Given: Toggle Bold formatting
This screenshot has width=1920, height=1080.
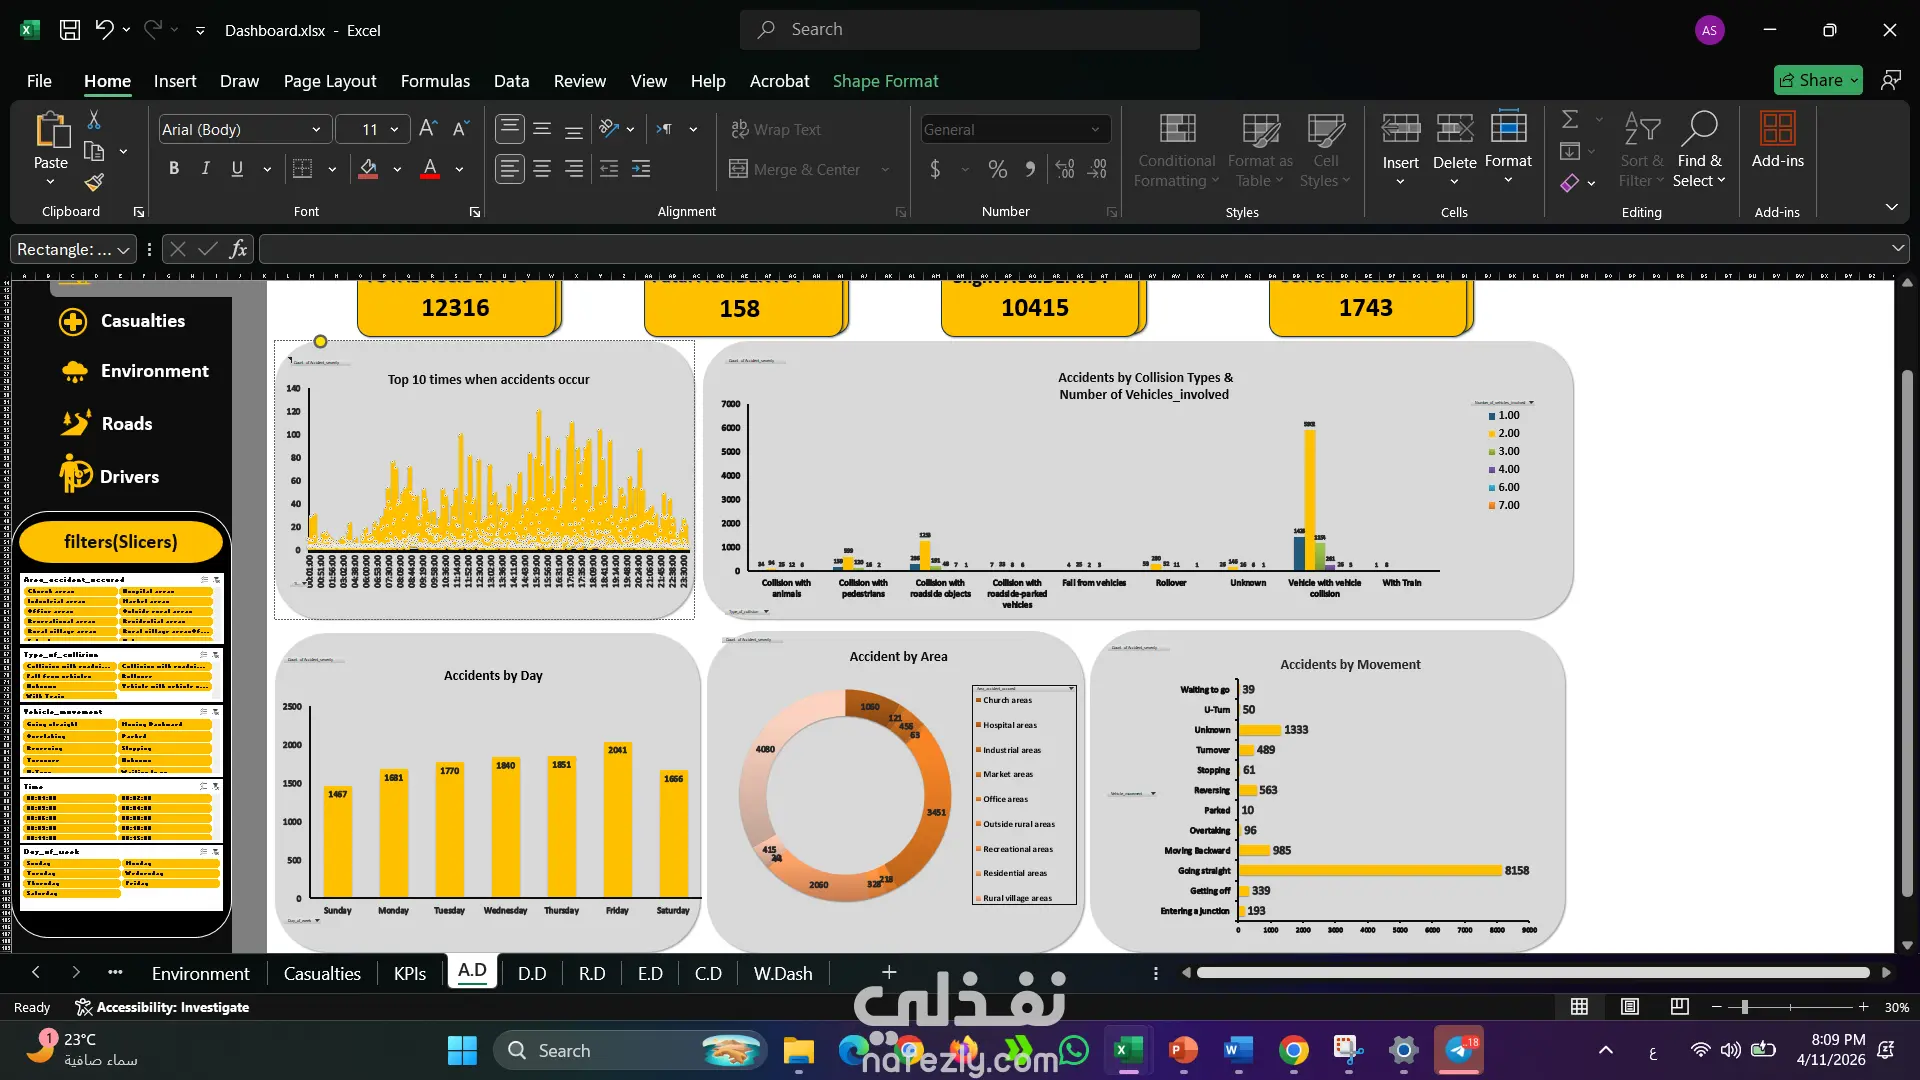Looking at the screenshot, I should 174,169.
